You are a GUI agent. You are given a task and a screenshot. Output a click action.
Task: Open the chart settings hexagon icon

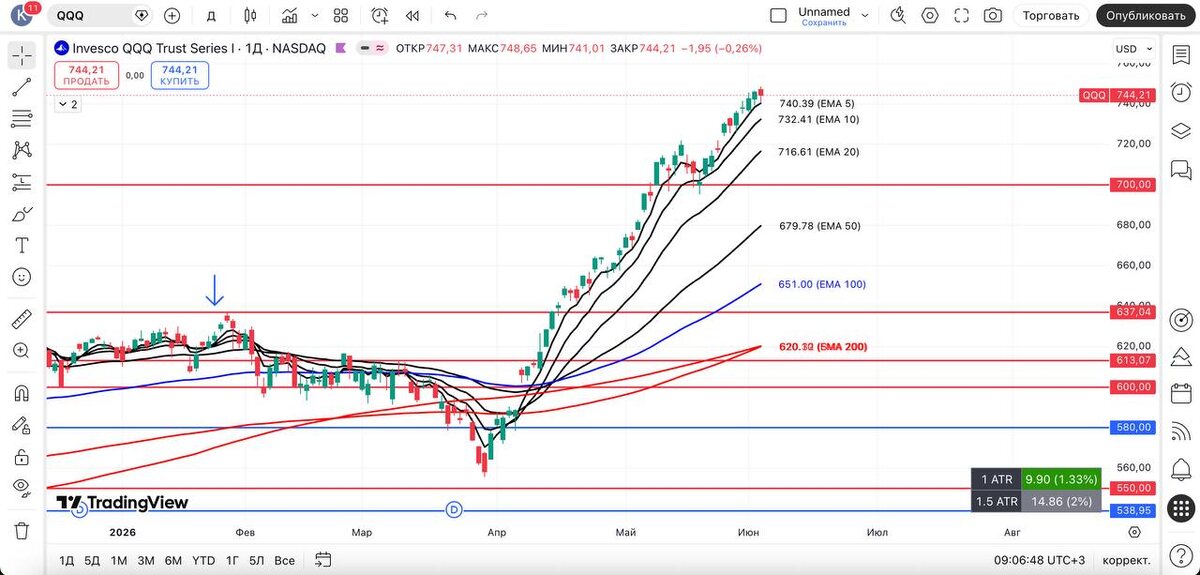point(930,15)
